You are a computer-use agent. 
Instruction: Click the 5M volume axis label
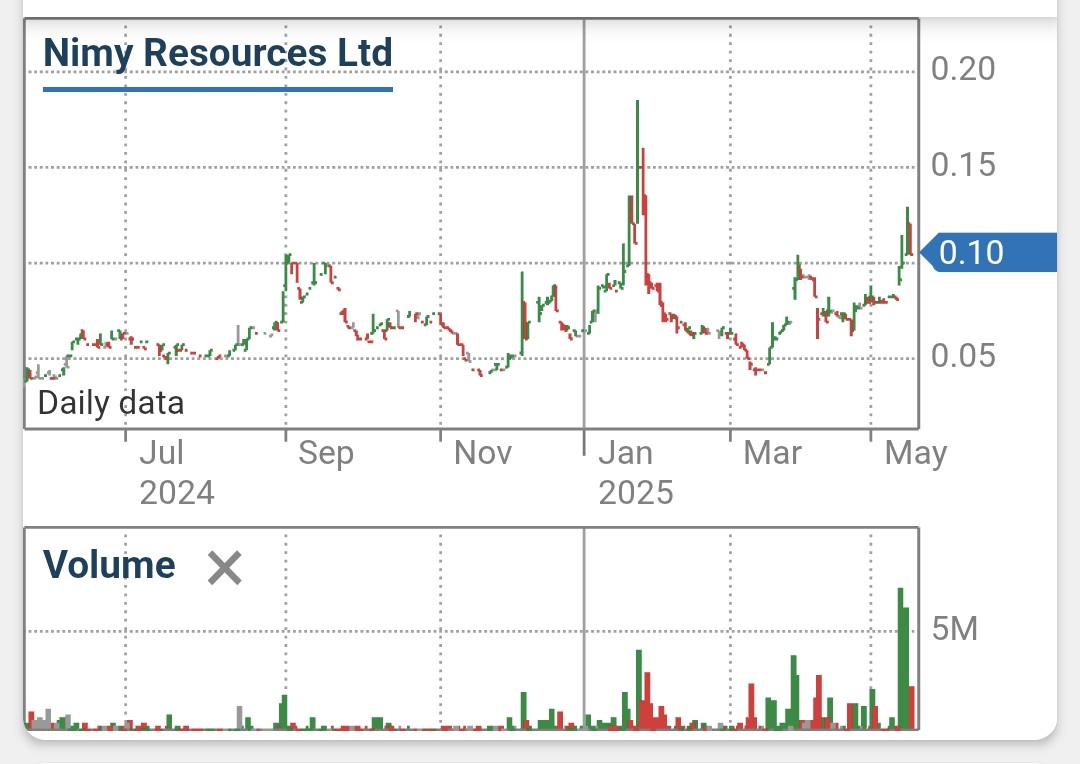click(954, 630)
